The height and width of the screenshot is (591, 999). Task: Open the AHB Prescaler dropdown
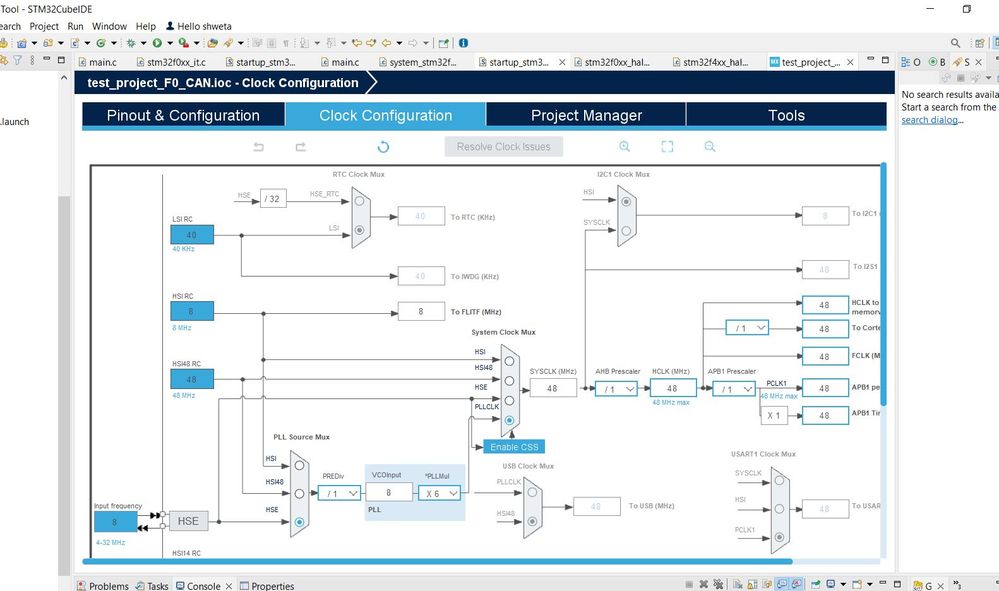point(616,388)
